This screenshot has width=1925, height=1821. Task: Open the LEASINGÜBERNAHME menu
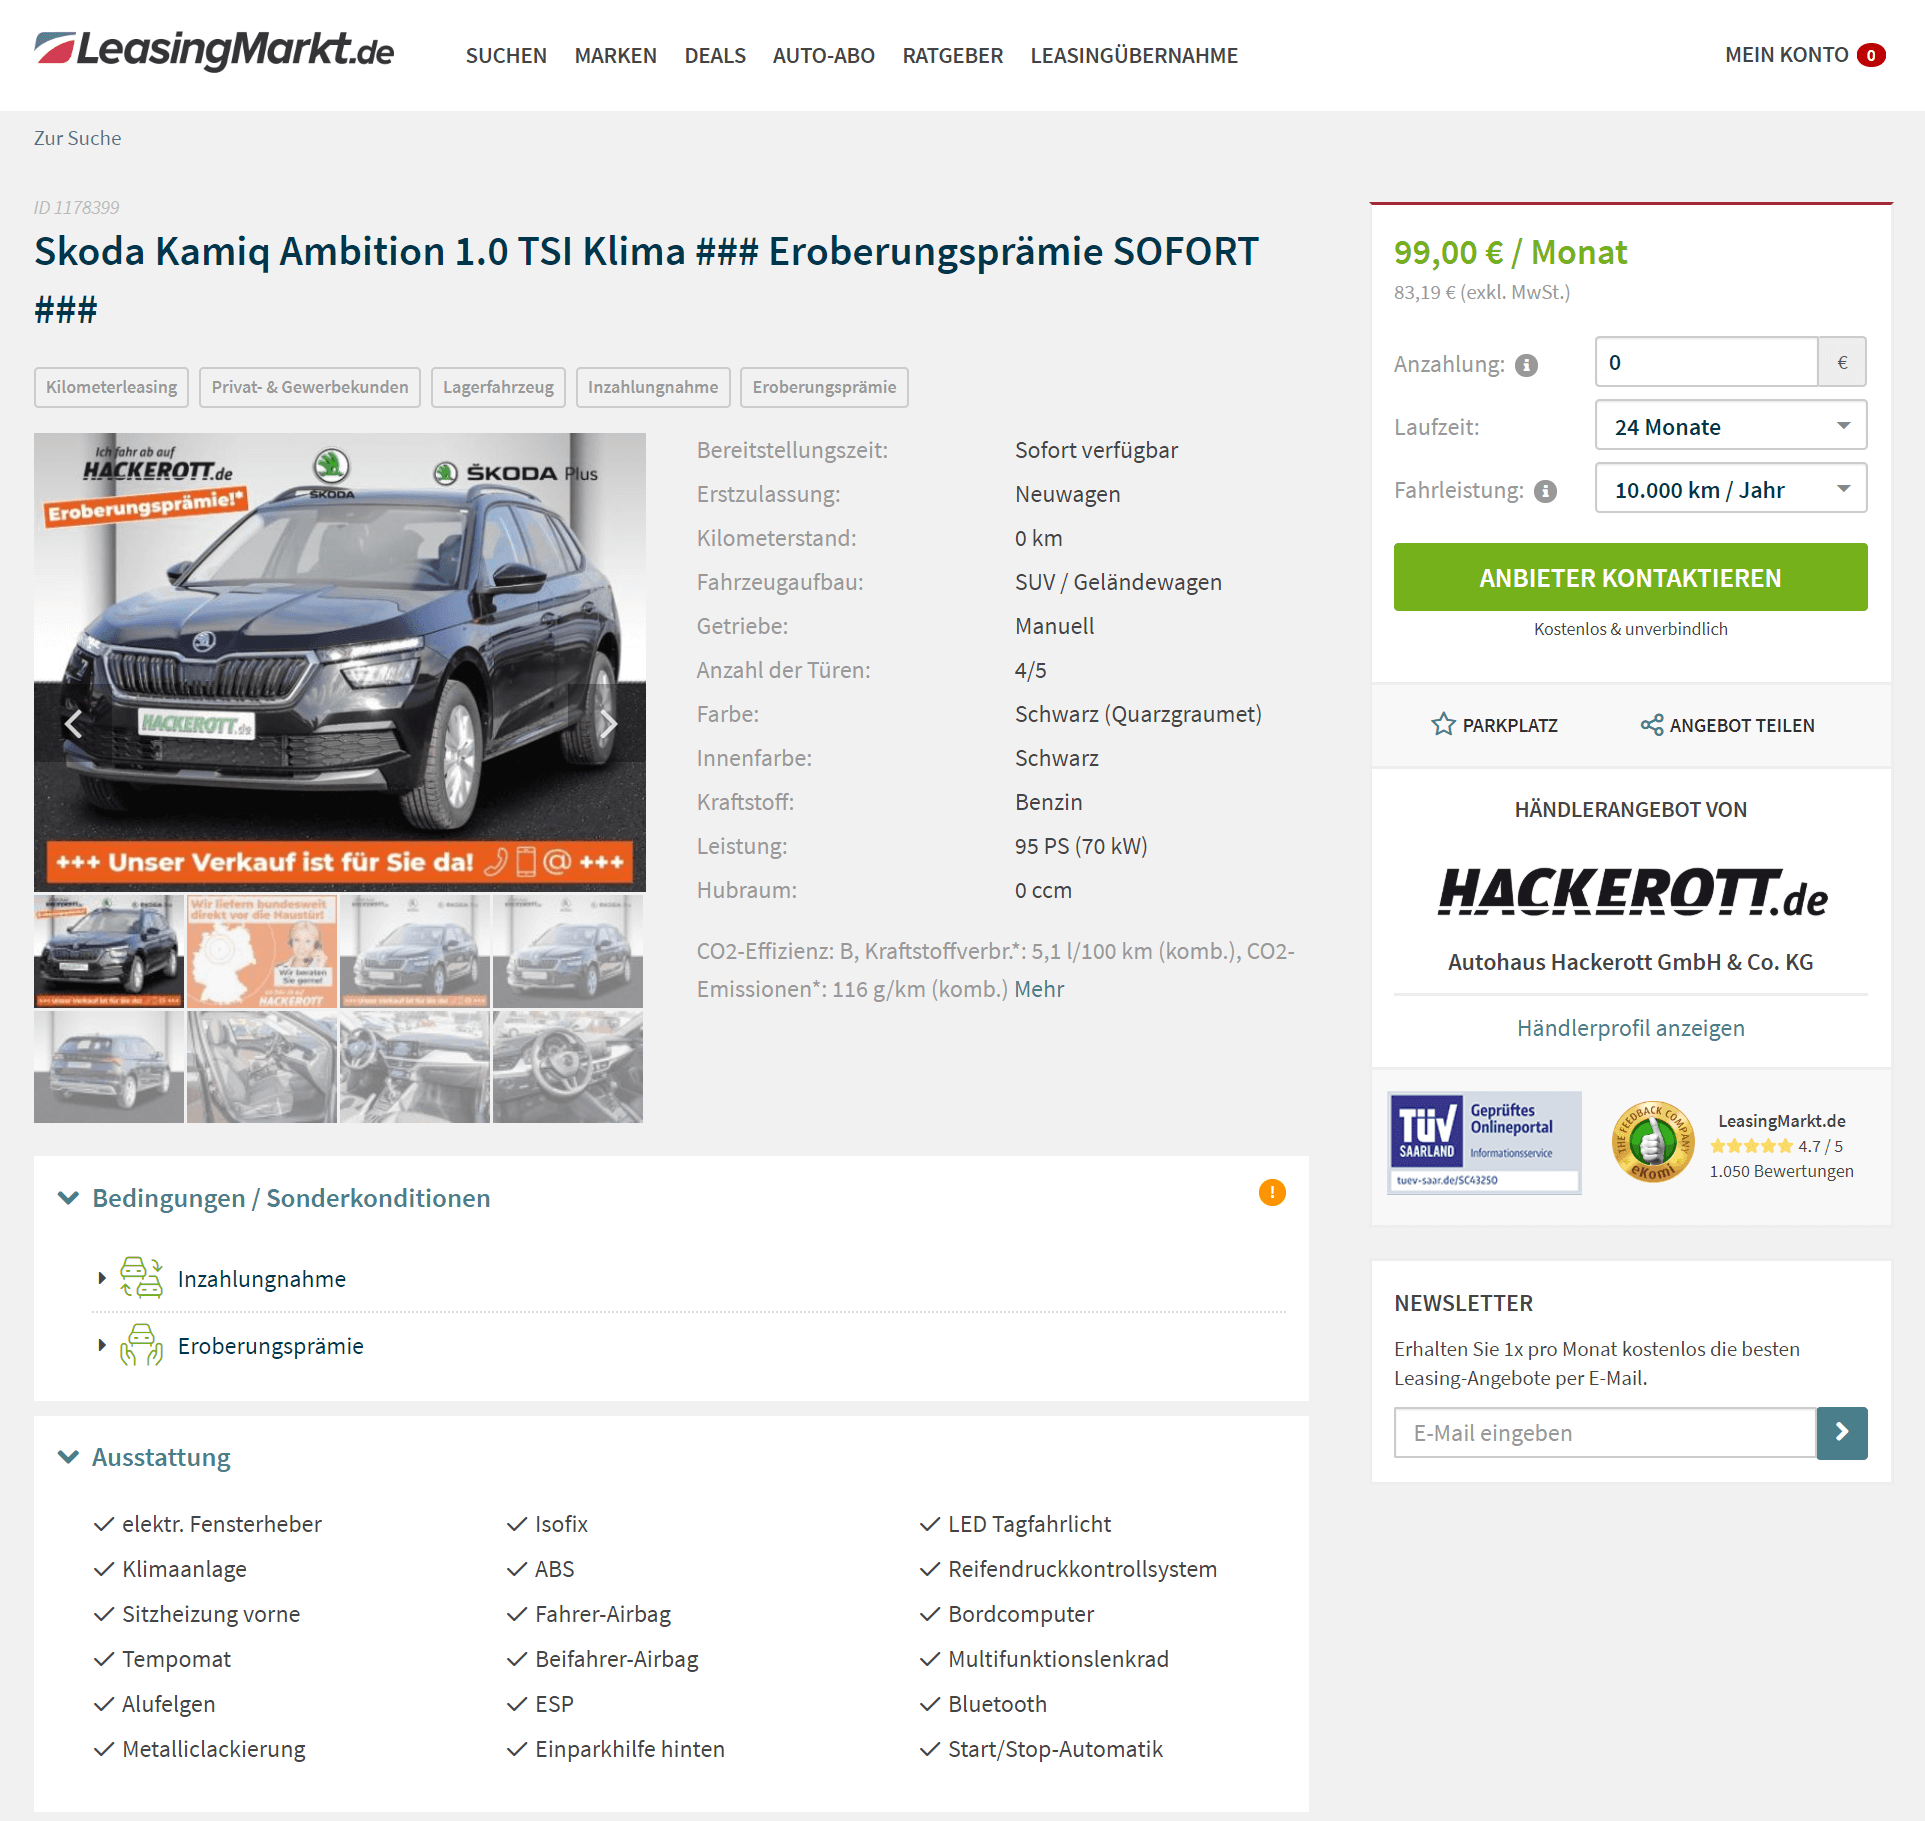click(1134, 55)
